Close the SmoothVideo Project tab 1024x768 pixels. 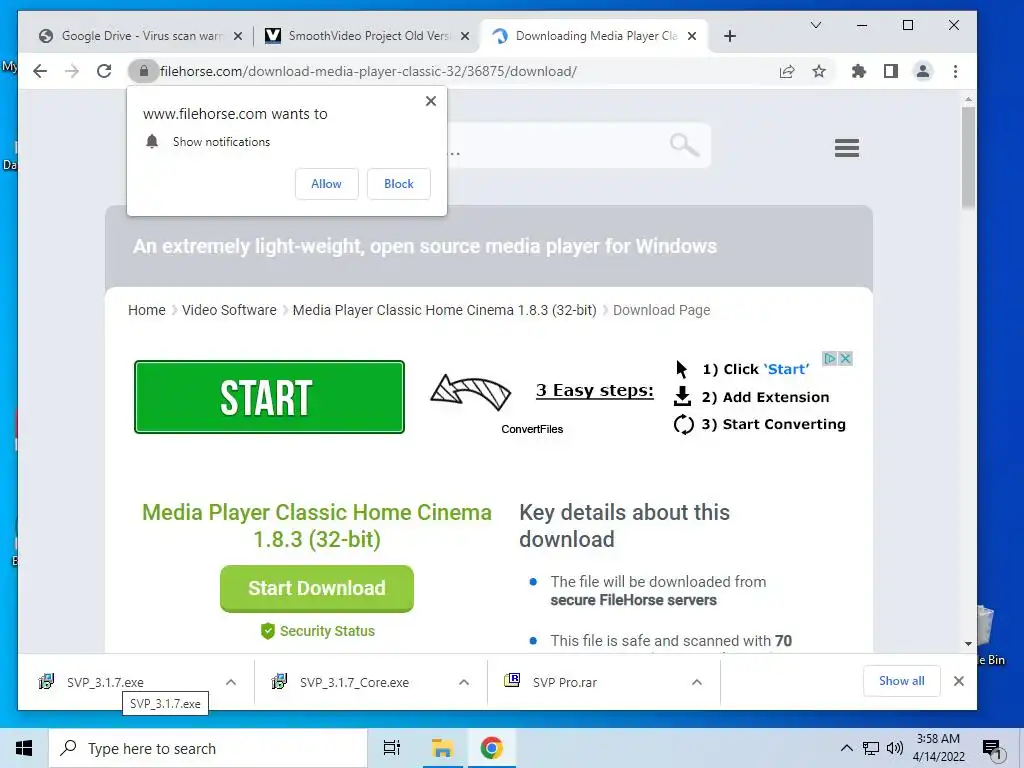click(465, 36)
